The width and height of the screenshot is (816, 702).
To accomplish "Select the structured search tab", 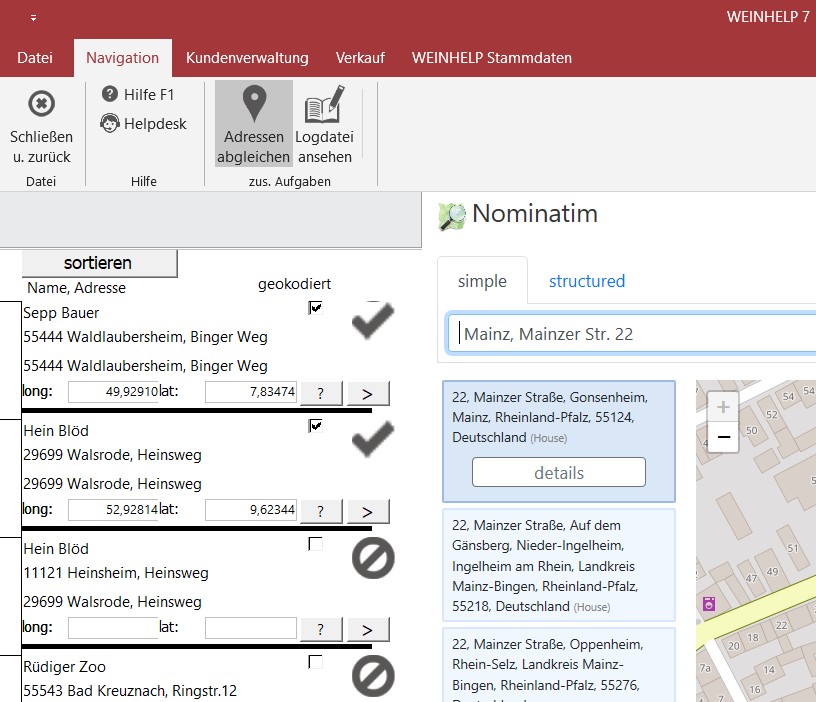I will coord(586,281).
